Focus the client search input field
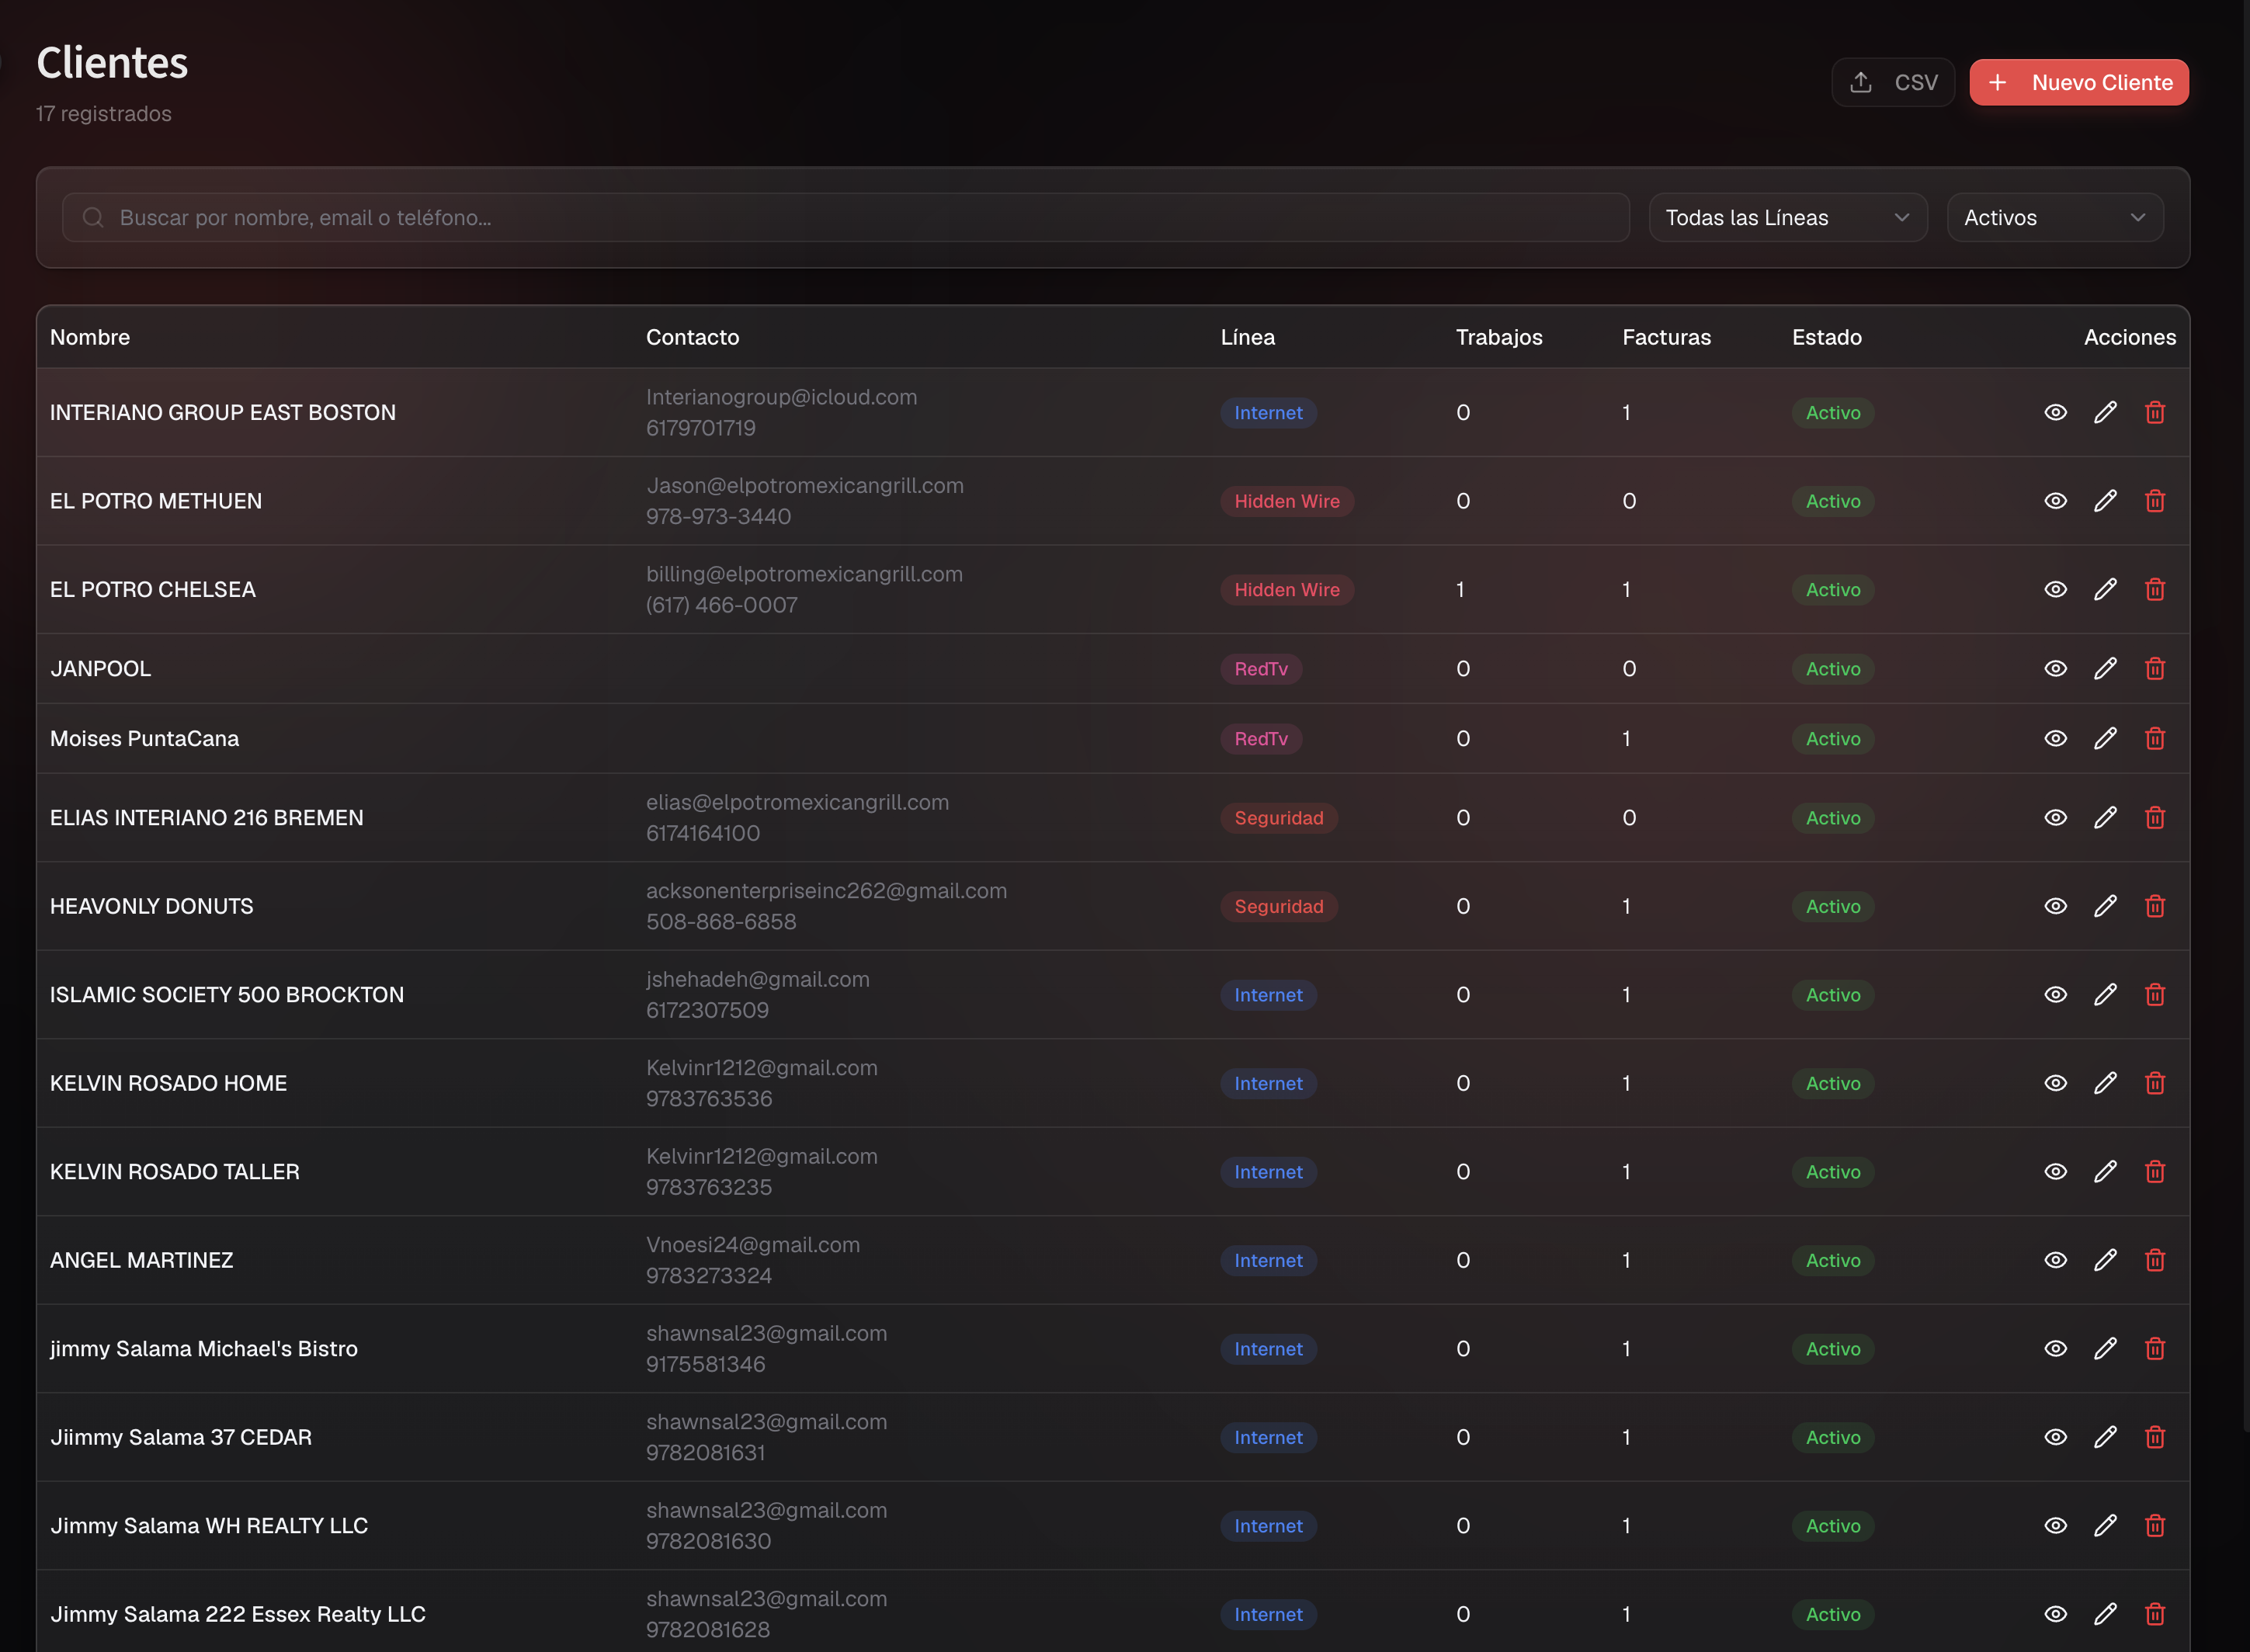The width and height of the screenshot is (2250, 1652). point(846,217)
